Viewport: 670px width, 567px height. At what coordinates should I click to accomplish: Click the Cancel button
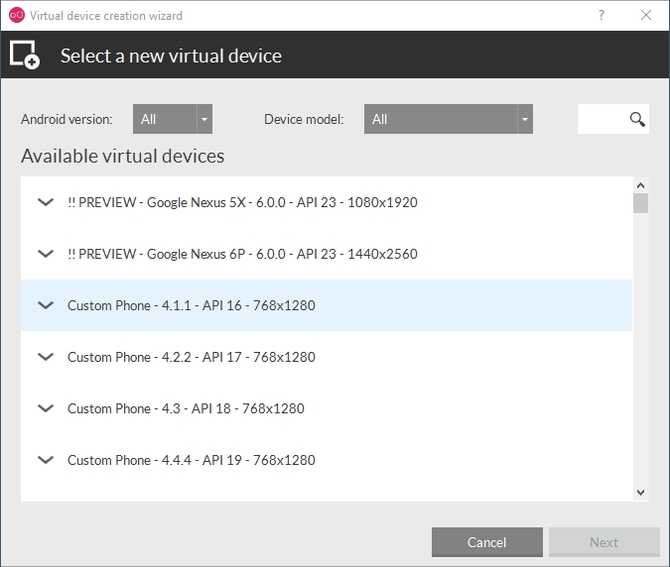(x=487, y=542)
